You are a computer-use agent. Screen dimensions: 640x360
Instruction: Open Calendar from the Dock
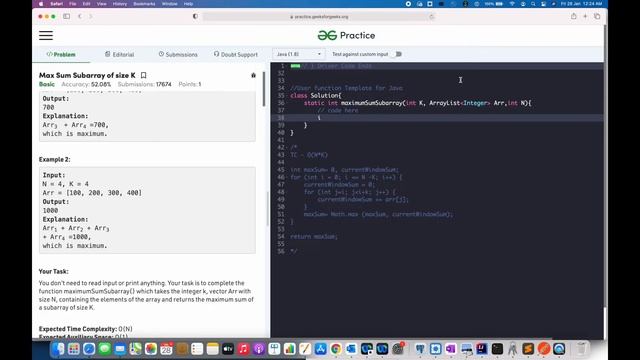(x=167, y=349)
